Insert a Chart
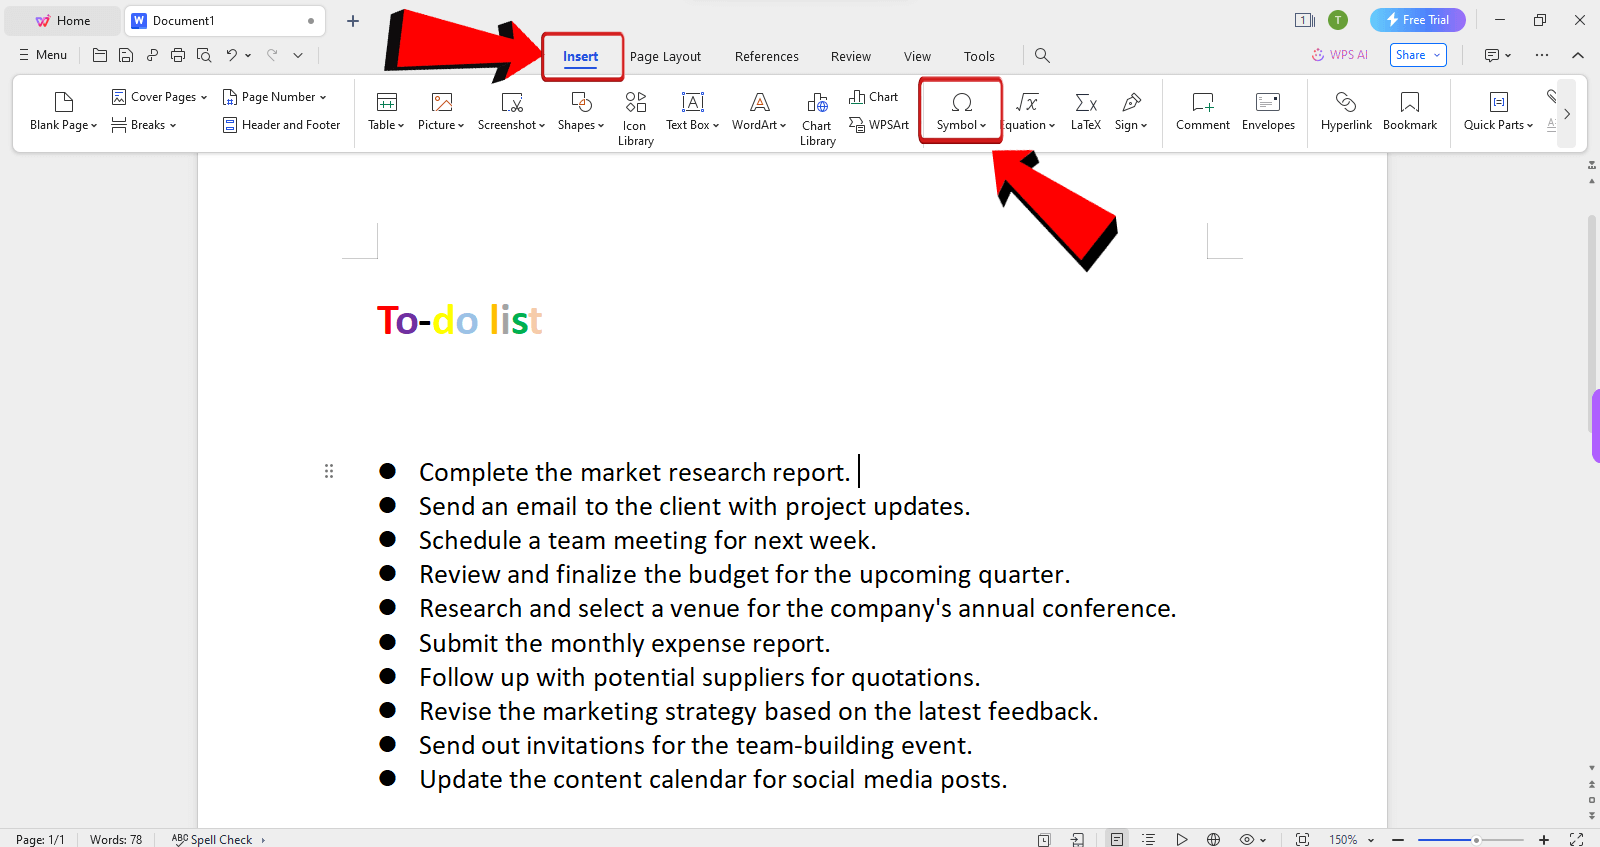The width and height of the screenshot is (1600, 847). click(874, 97)
